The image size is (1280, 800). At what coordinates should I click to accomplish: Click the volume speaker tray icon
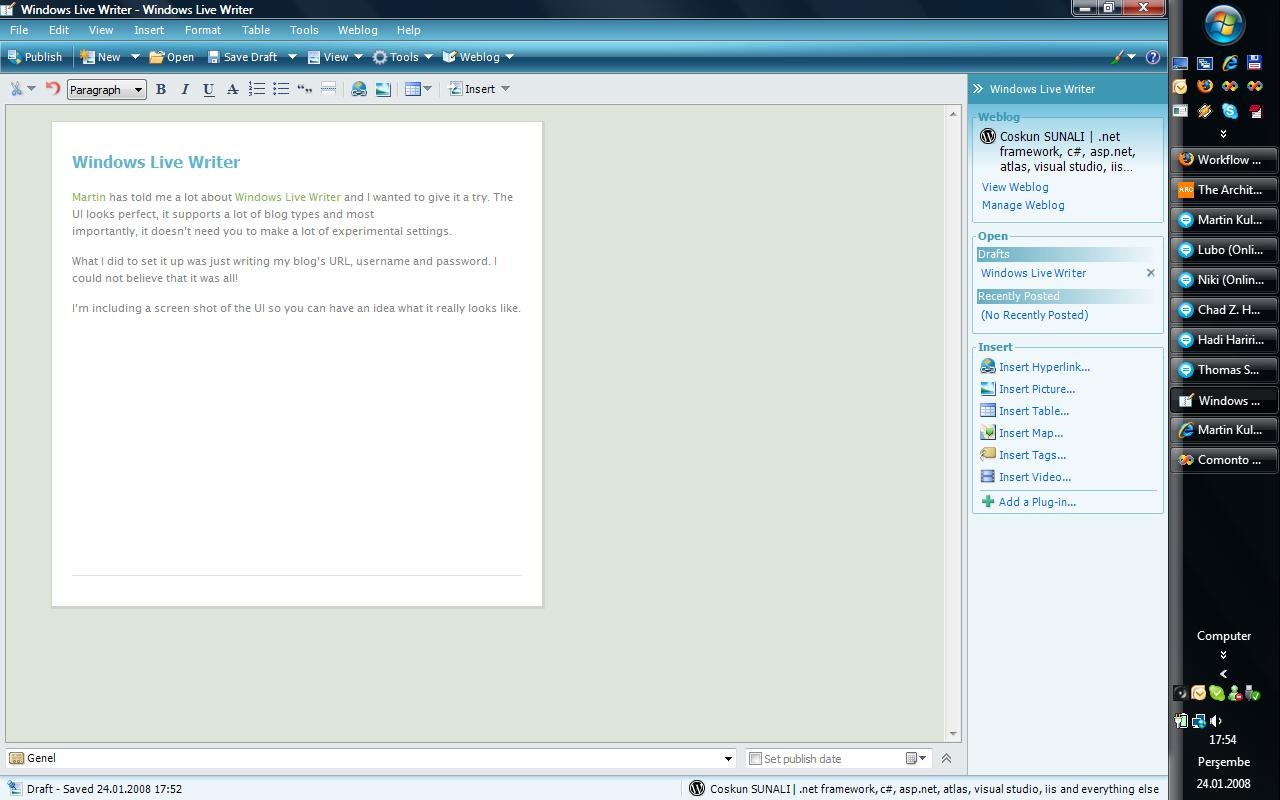(1216, 720)
